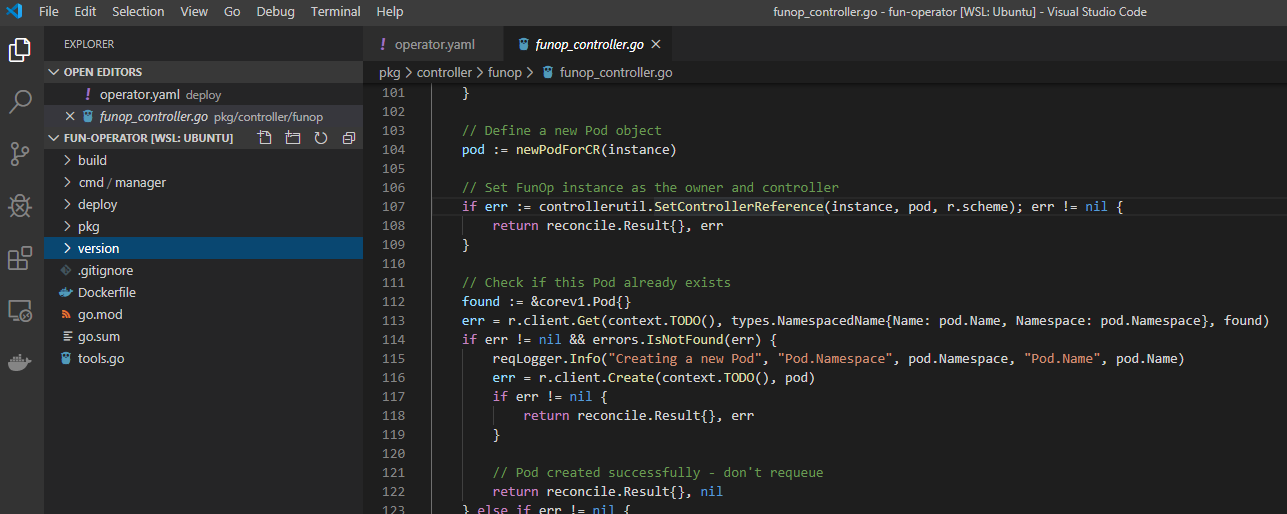Open the Extensions view icon
1287x514 pixels.
20,259
